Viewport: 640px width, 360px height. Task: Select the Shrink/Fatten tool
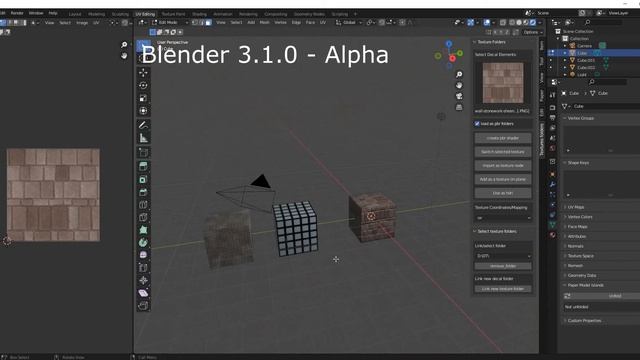click(x=143, y=280)
